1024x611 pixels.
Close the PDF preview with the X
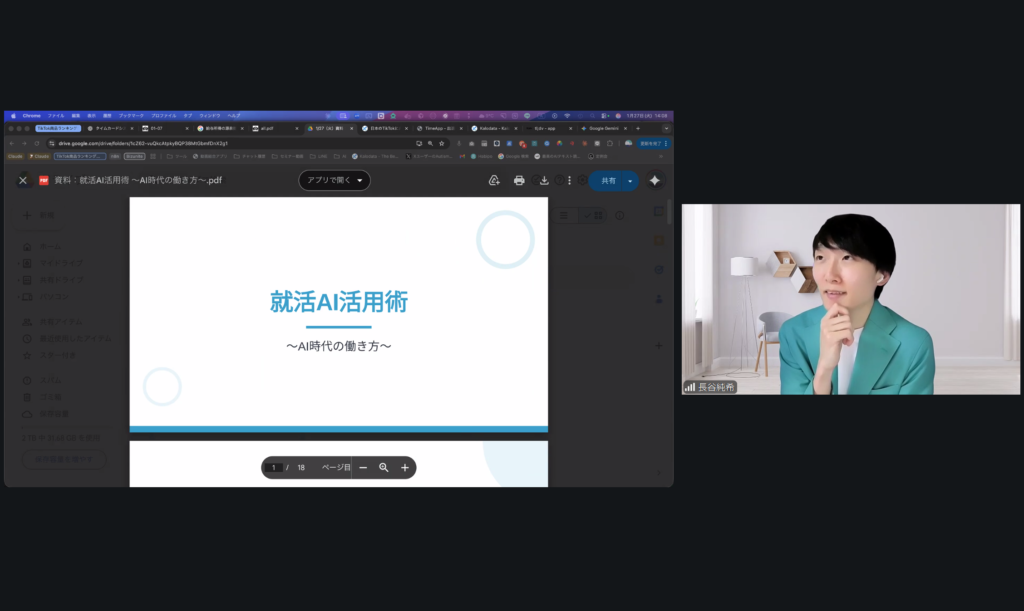tap(23, 180)
